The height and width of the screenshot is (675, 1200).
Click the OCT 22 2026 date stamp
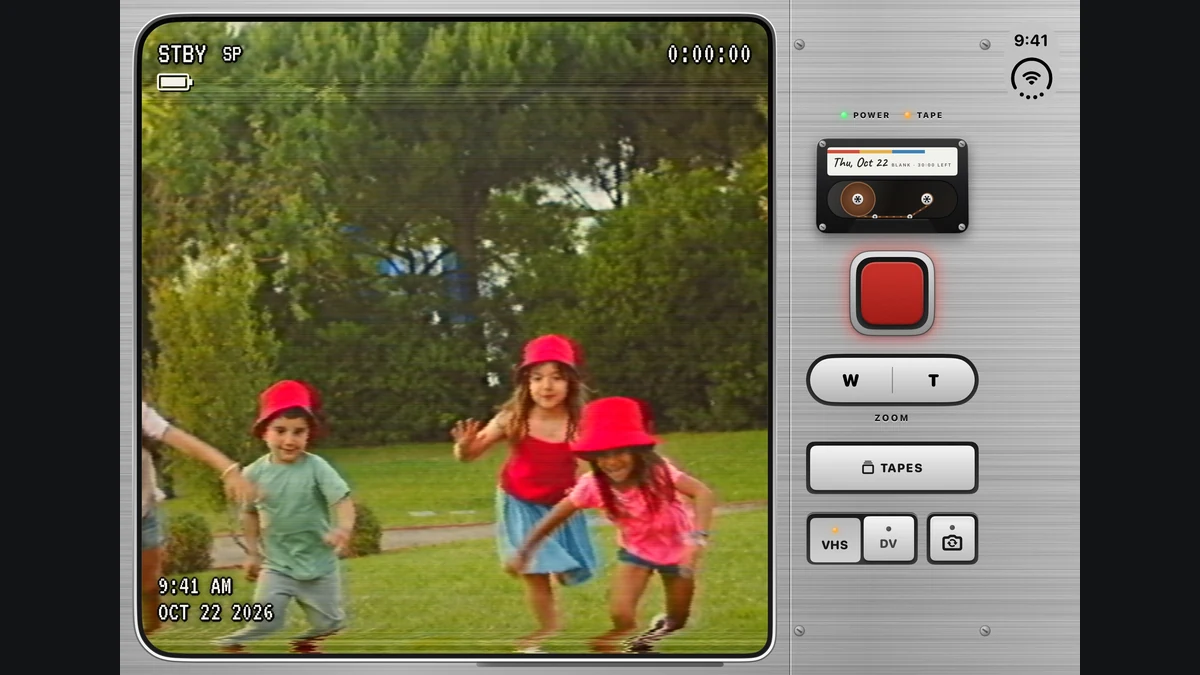tap(216, 612)
